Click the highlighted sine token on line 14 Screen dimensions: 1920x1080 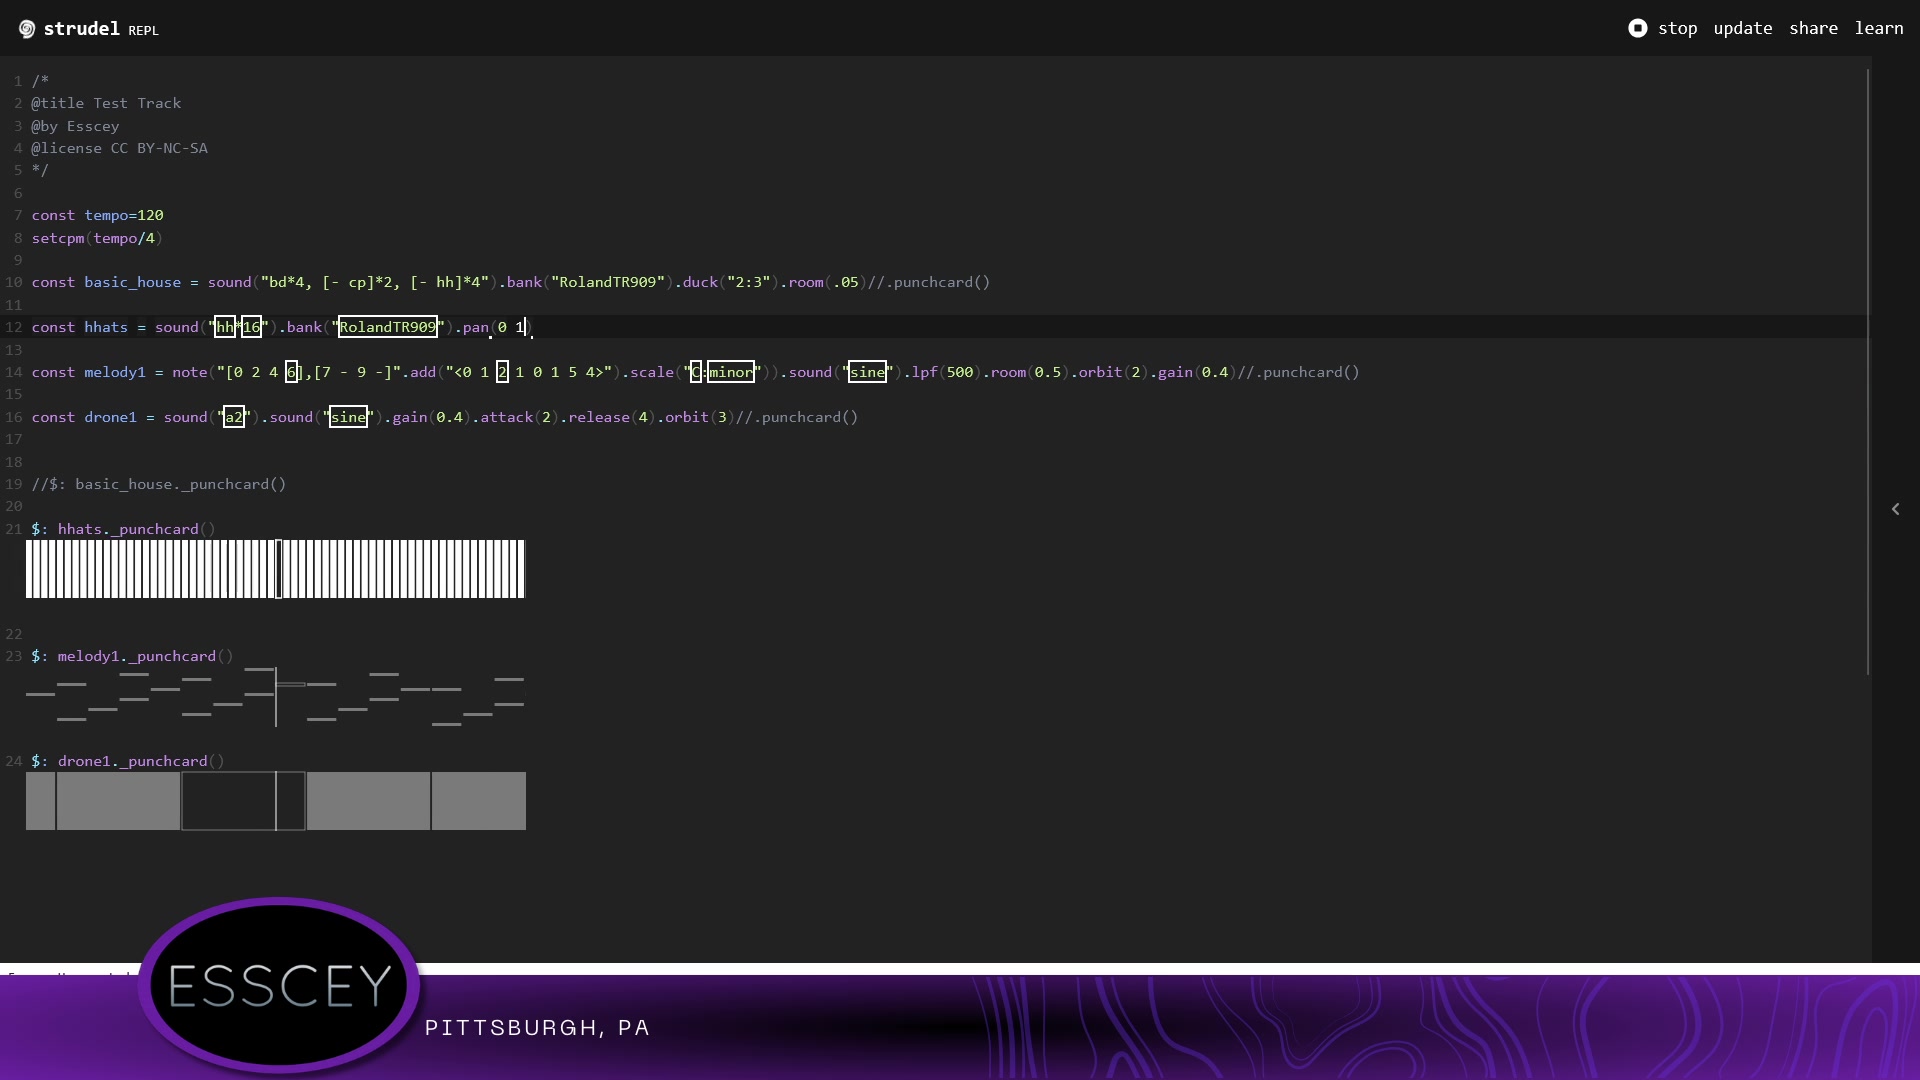867,372
